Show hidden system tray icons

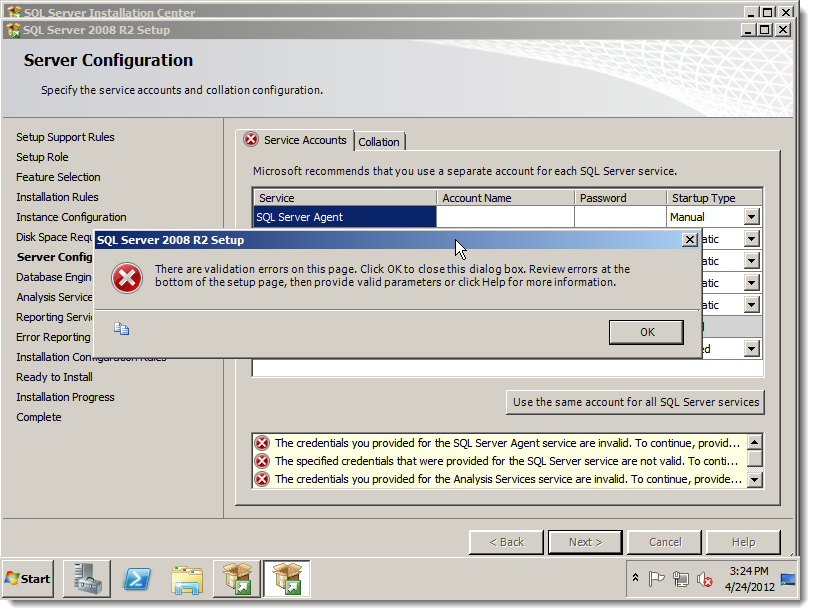coord(635,578)
